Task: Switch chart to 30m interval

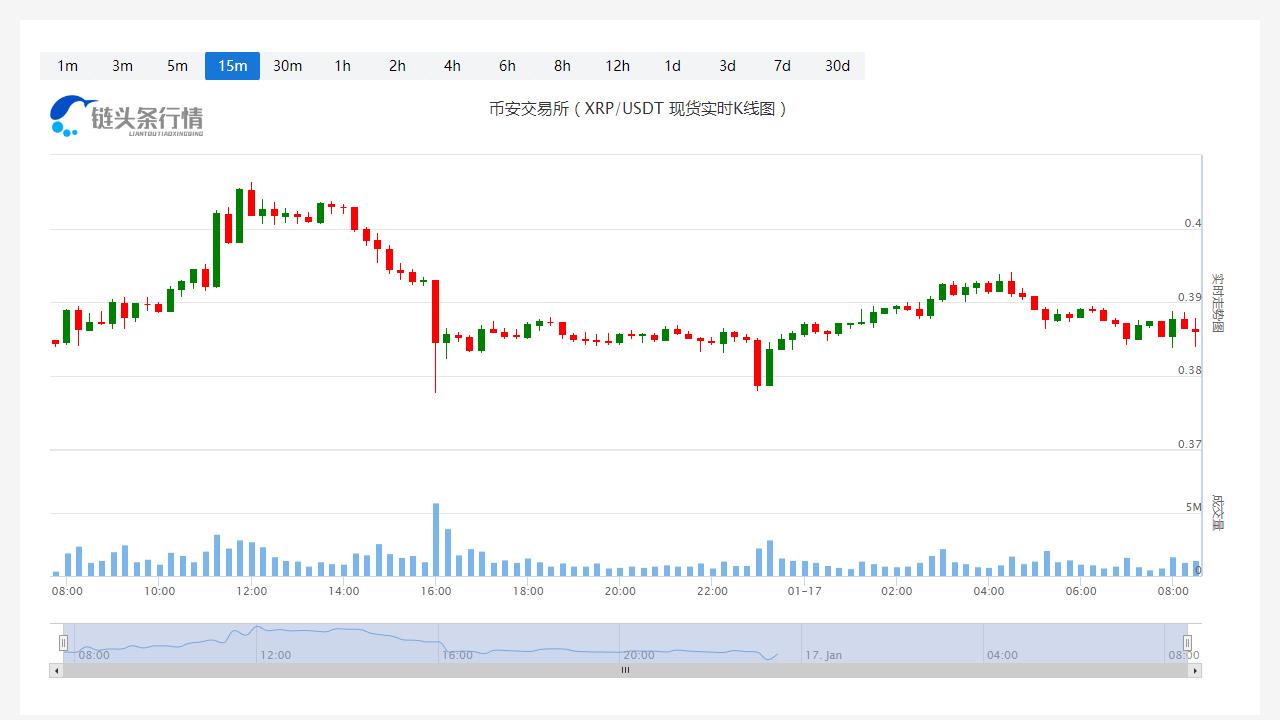Action: pyautogui.click(x=287, y=66)
